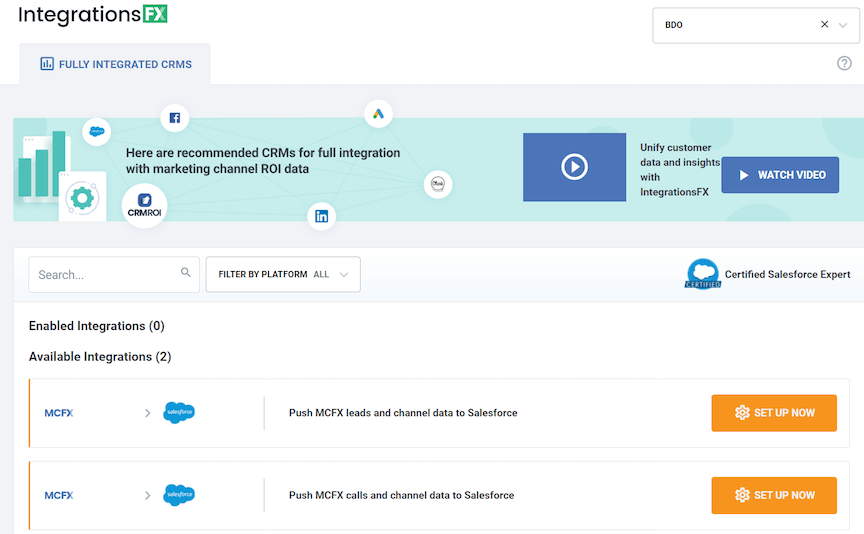Play the video thumbnail in the banner
Image resolution: width=864 pixels, height=534 pixels.
click(574, 167)
